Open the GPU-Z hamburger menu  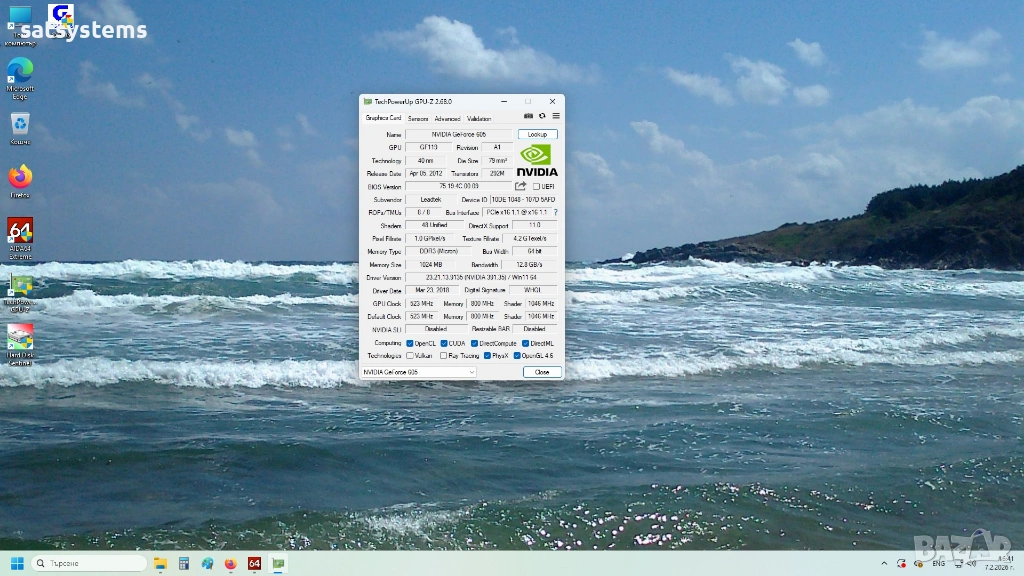coord(555,116)
